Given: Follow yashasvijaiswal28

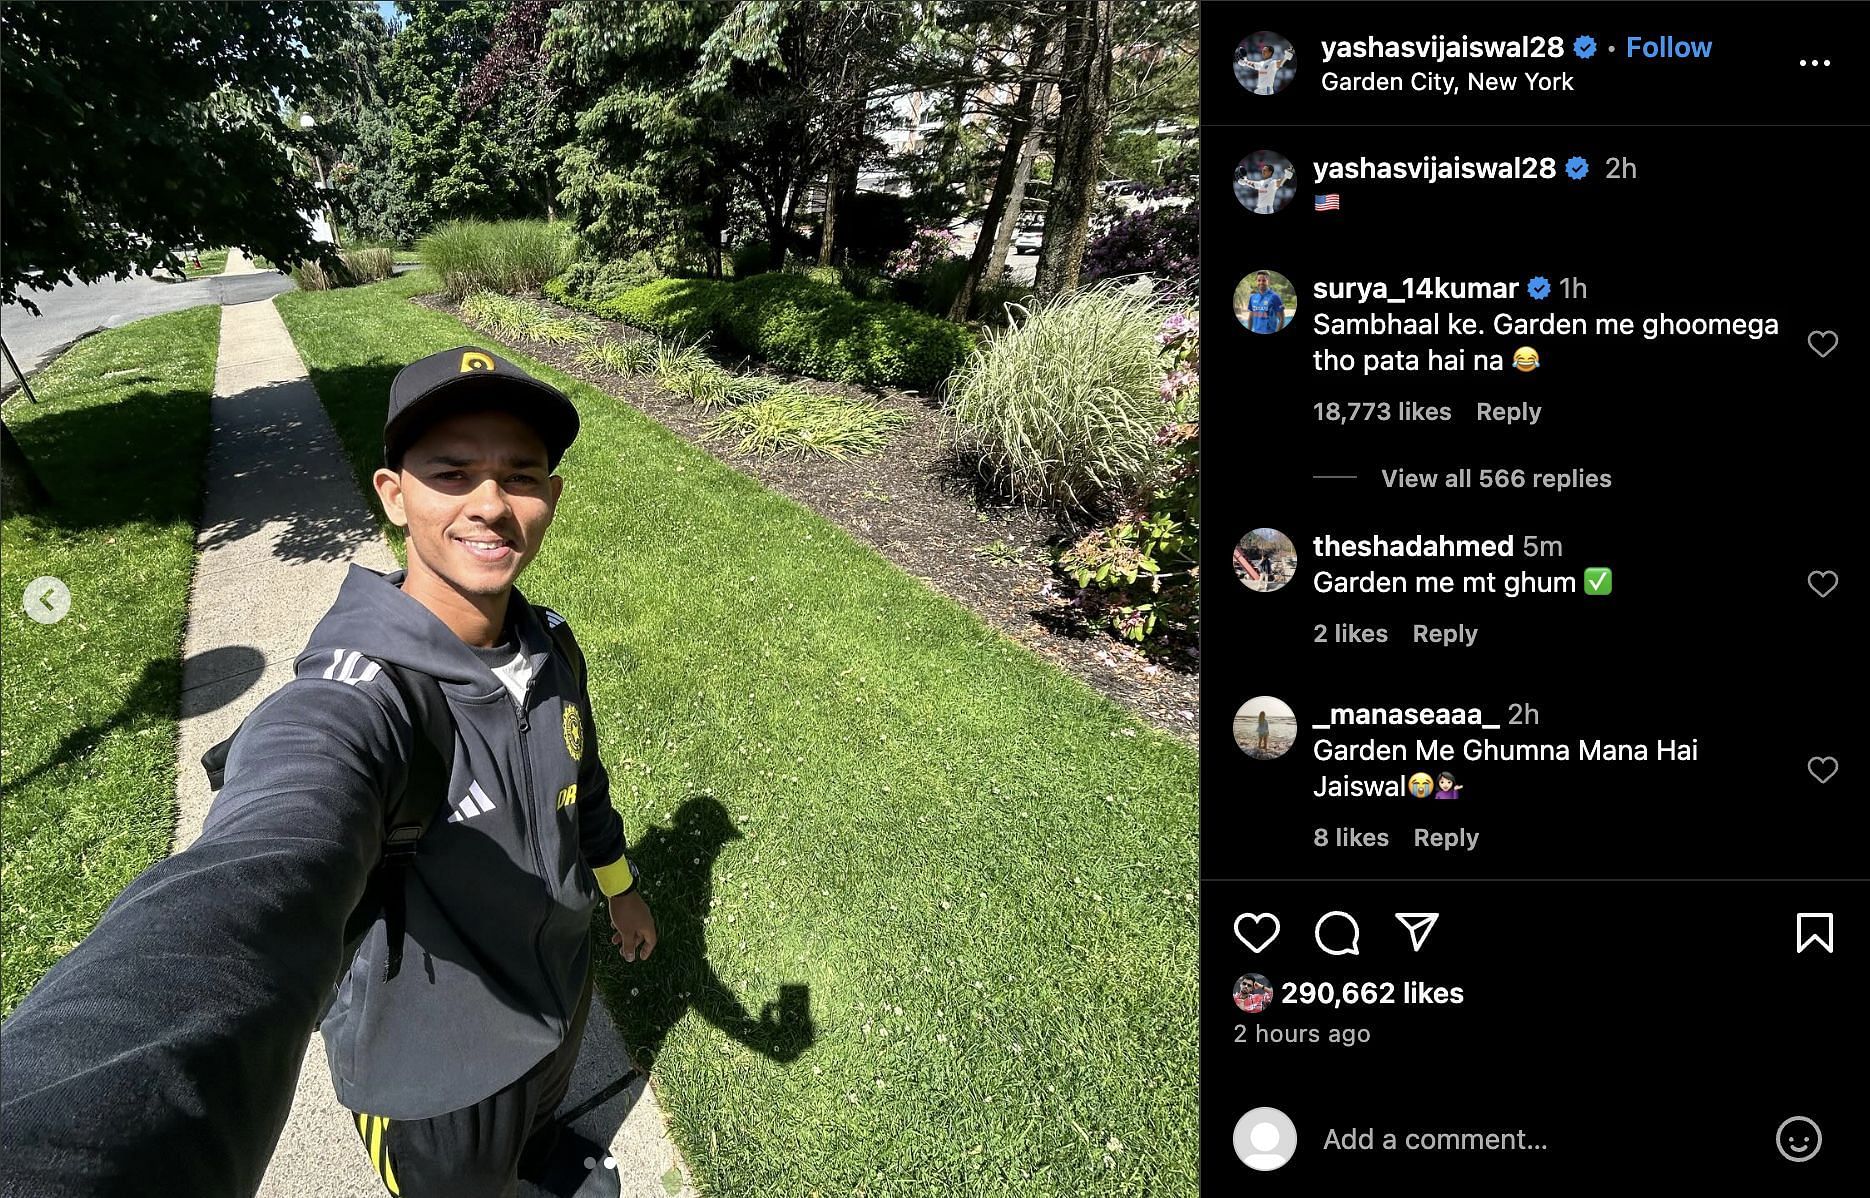Looking at the screenshot, I should pos(1668,47).
